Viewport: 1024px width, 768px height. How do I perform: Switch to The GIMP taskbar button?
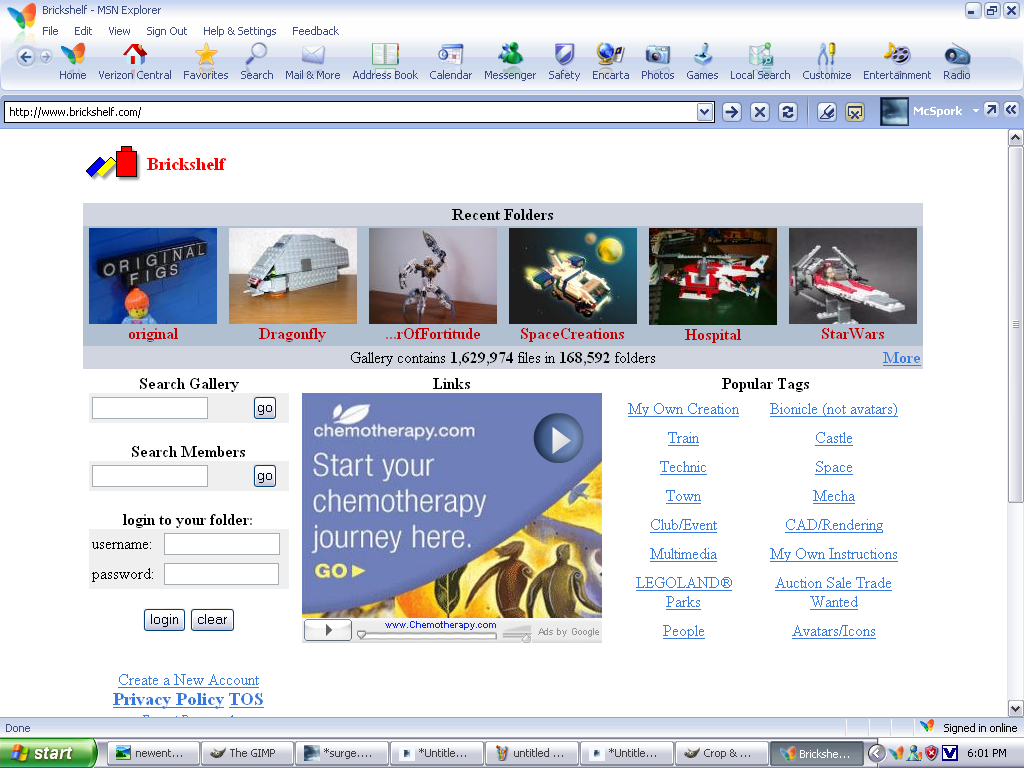(x=248, y=753)
